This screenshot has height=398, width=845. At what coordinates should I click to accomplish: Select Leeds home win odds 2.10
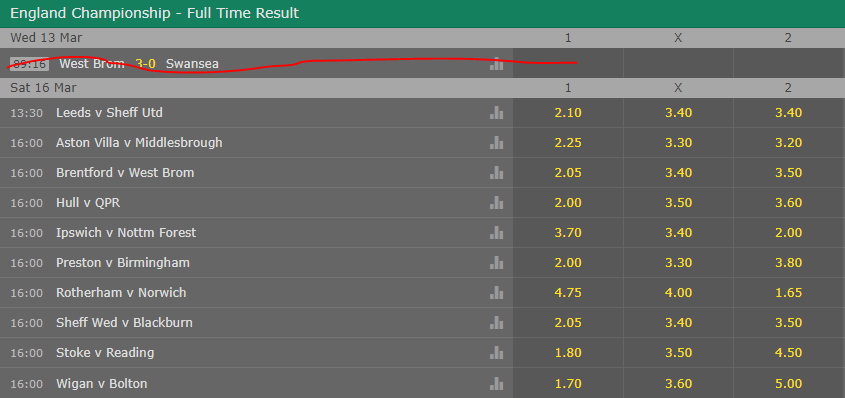coord(568,113)
